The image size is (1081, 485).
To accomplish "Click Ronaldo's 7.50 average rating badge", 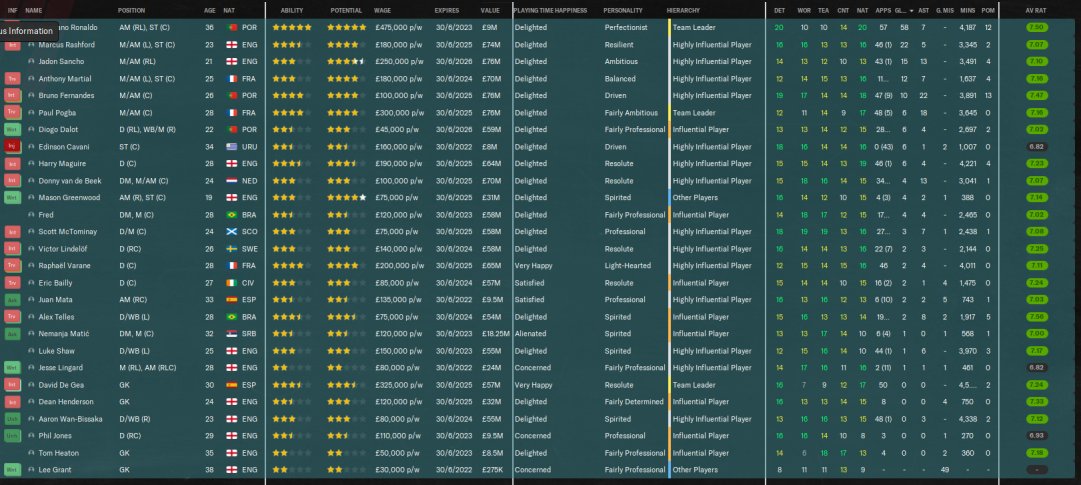I will pyautogui.click(x=1037, y=28).
